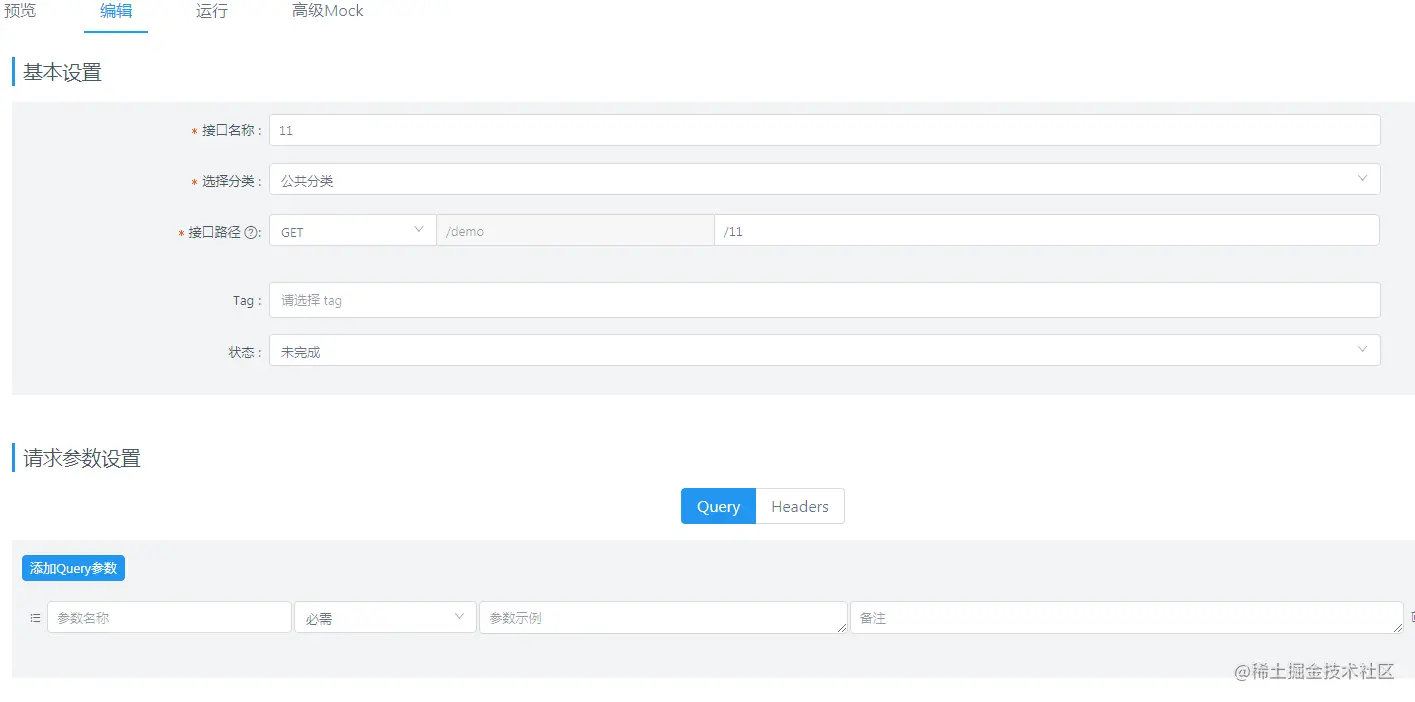Click the 备注 text area
Viewport: 1415px width, 702px height.
[x=1127, y=617]
